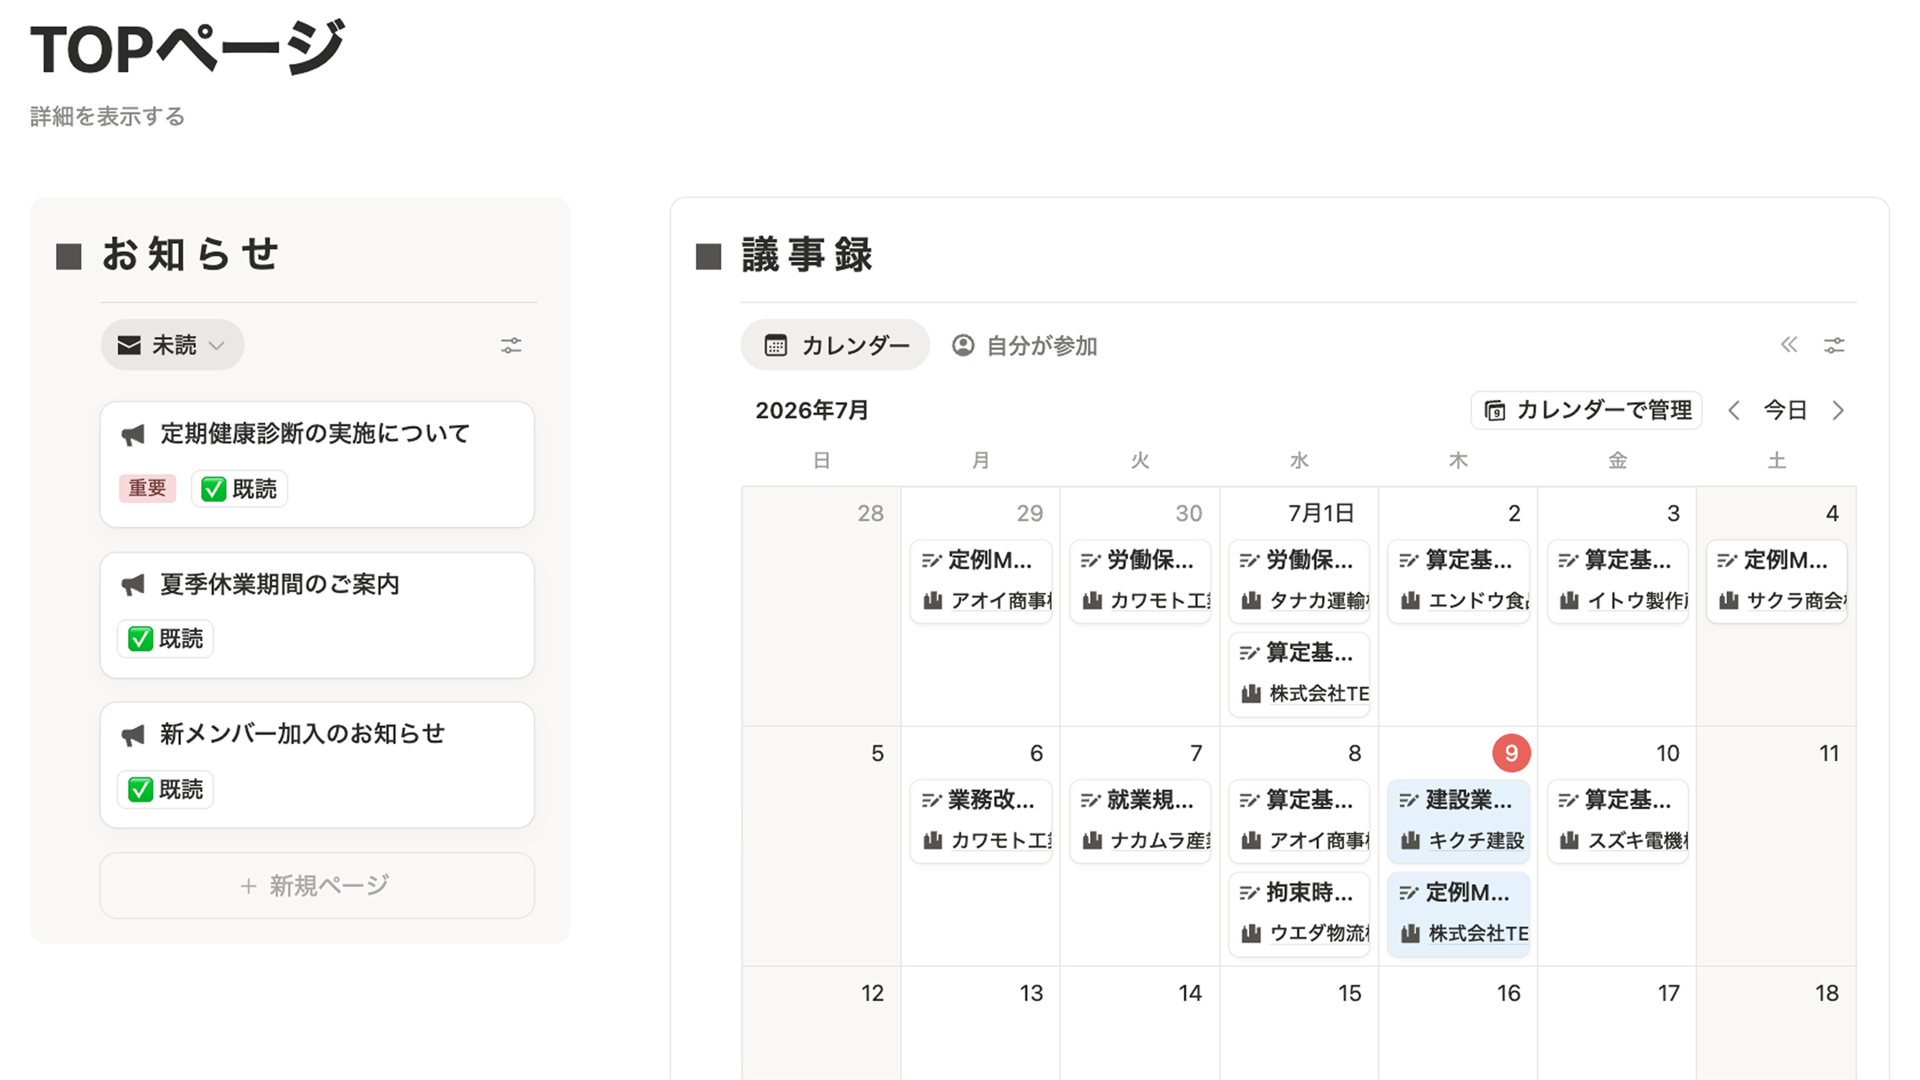Screen dimensions: 1920x1080
Task: Click date 11 in calendar
Action: (1829, 753)
